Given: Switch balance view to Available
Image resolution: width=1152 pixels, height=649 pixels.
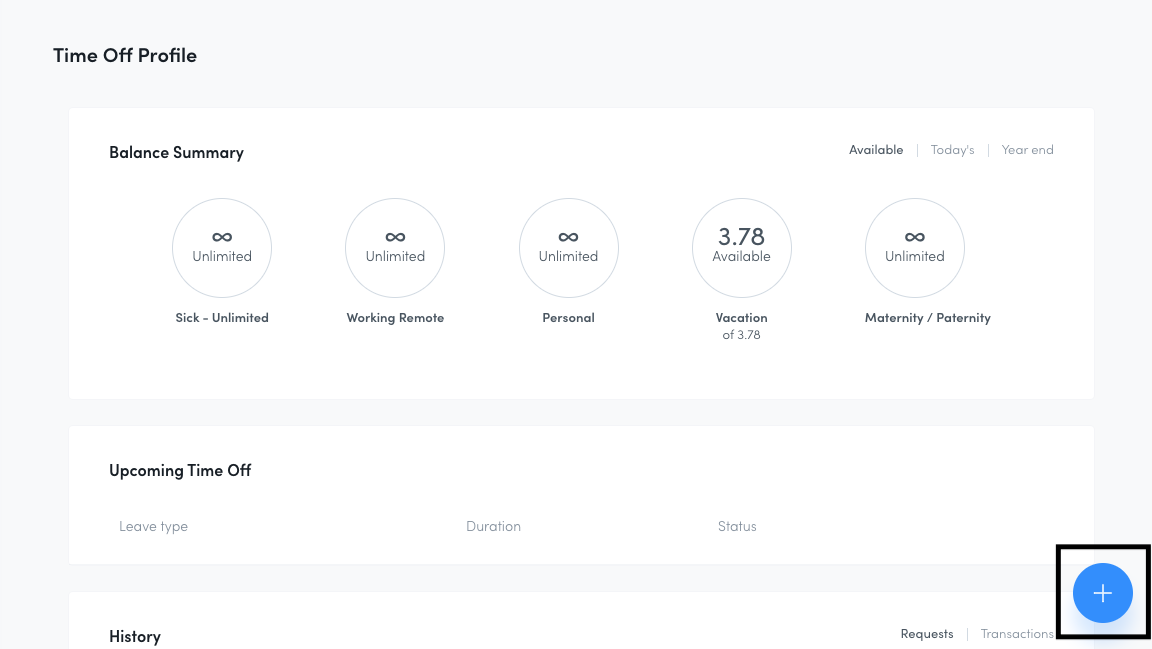Looking at the screenshot, I should 876,150.
